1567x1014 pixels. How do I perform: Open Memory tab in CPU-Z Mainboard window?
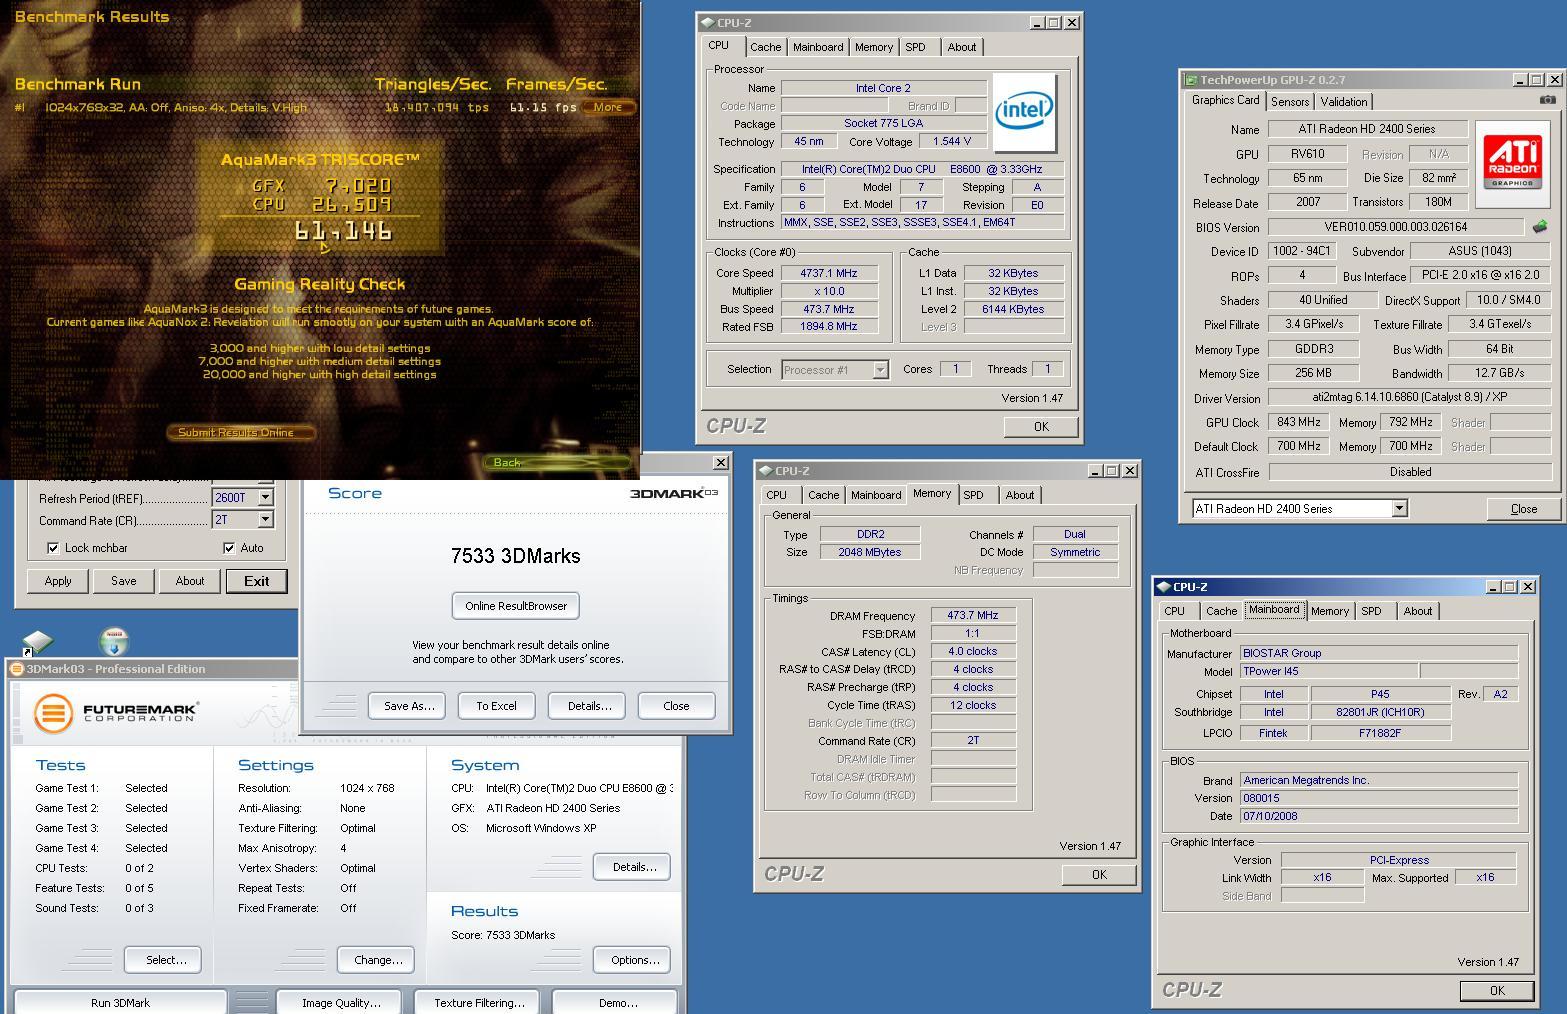[x=1329, y=611]
